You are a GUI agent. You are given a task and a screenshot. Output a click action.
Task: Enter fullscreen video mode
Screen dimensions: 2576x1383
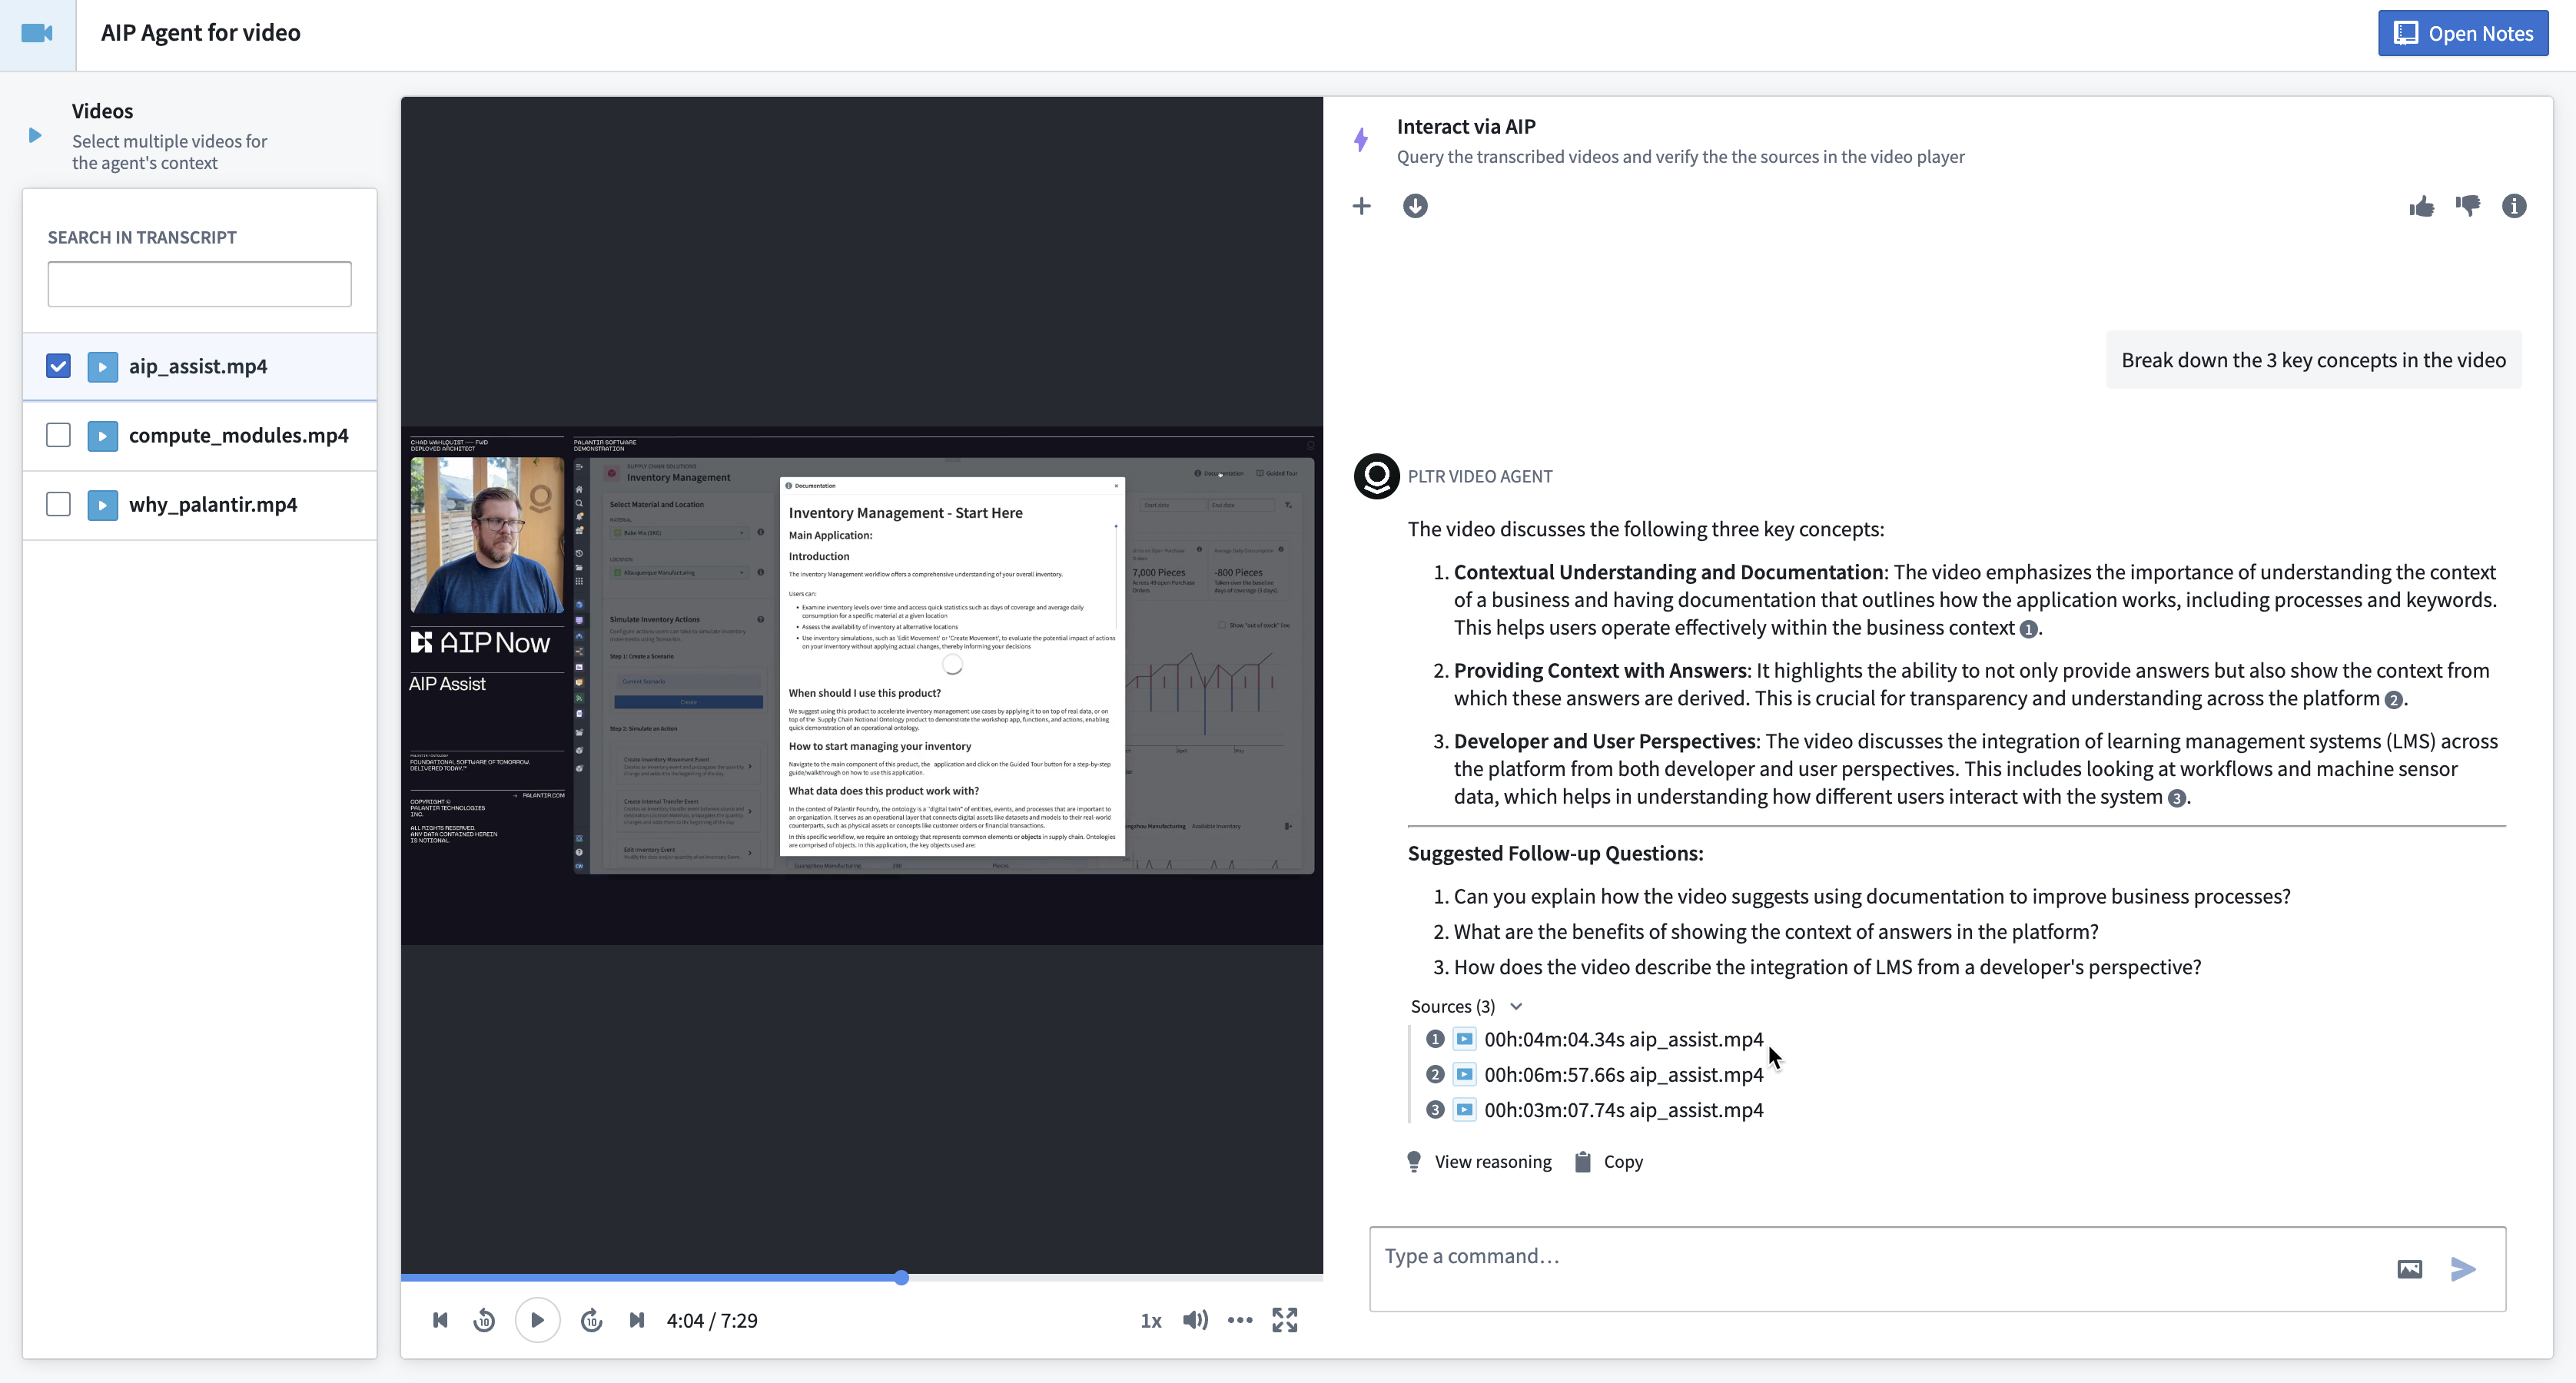click(1285, 1320)
